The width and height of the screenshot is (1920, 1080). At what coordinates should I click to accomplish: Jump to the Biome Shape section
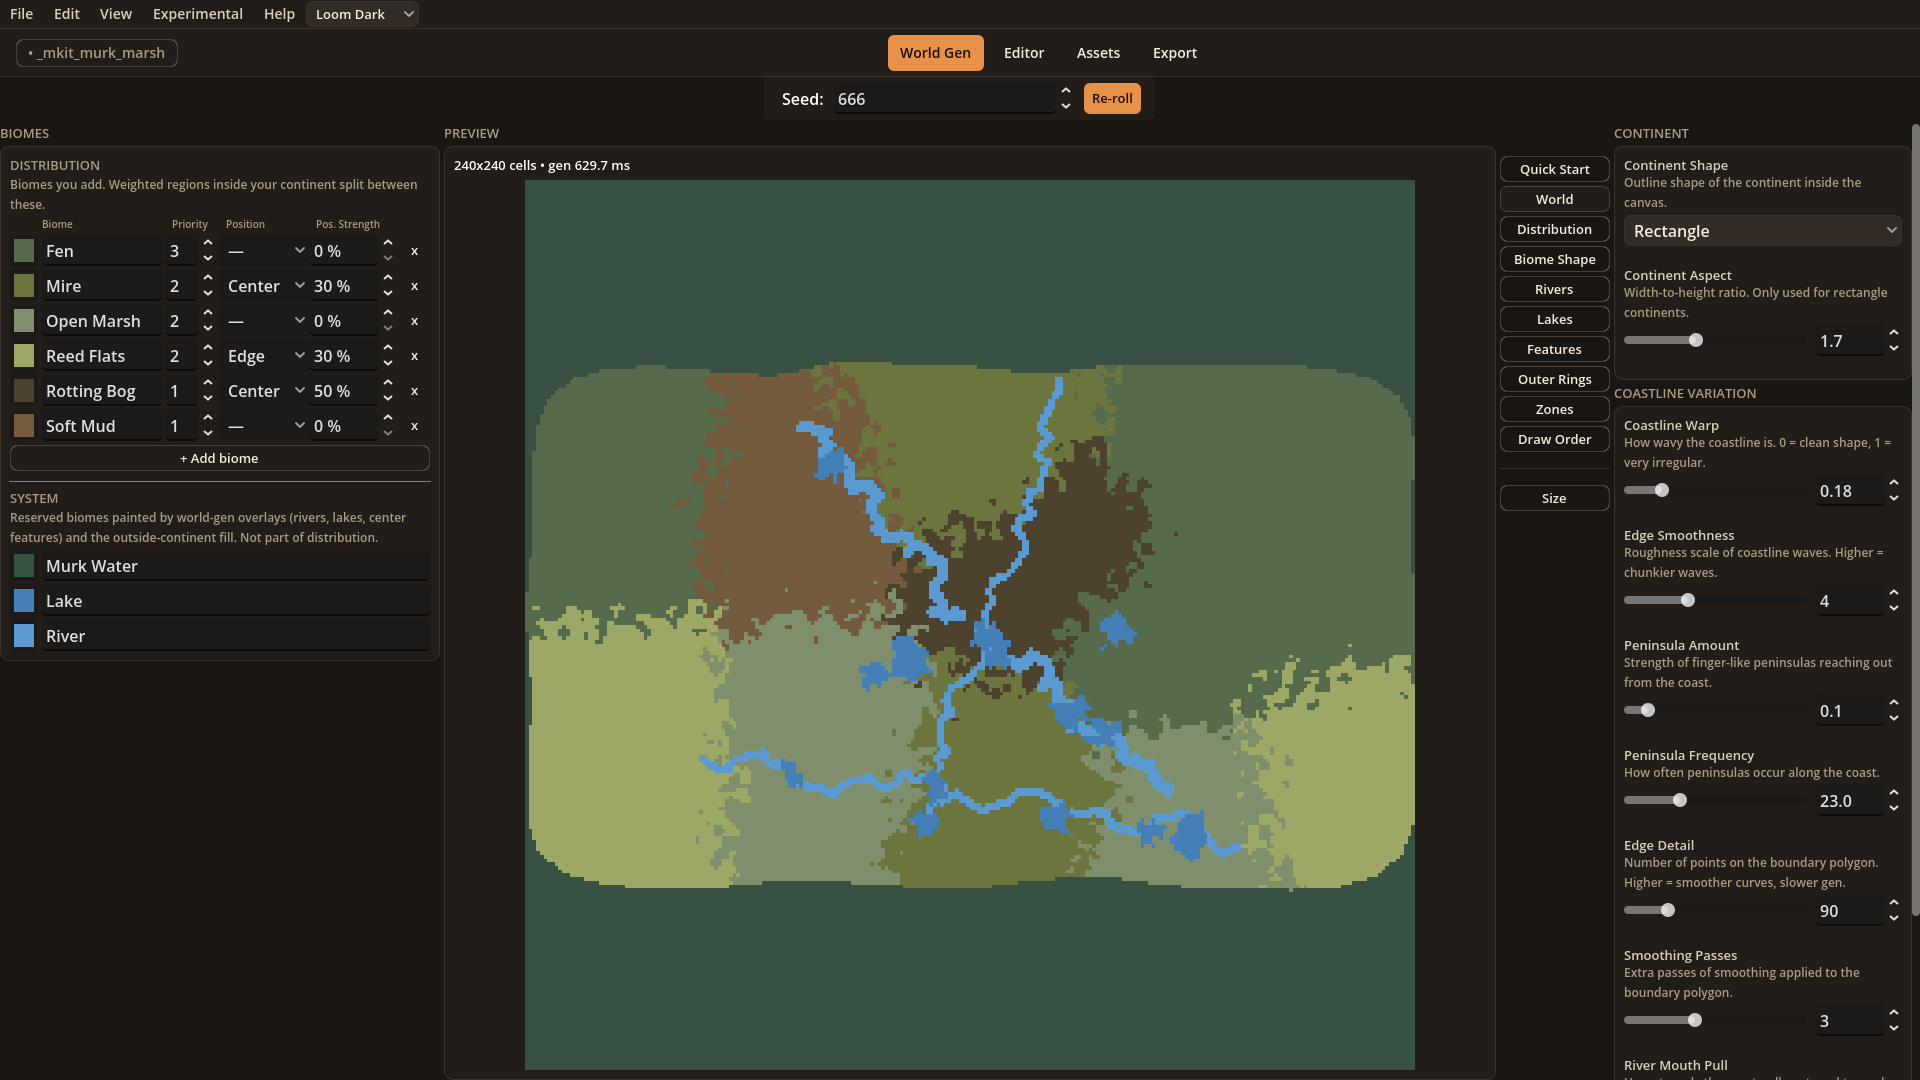tap(1554, 259)
